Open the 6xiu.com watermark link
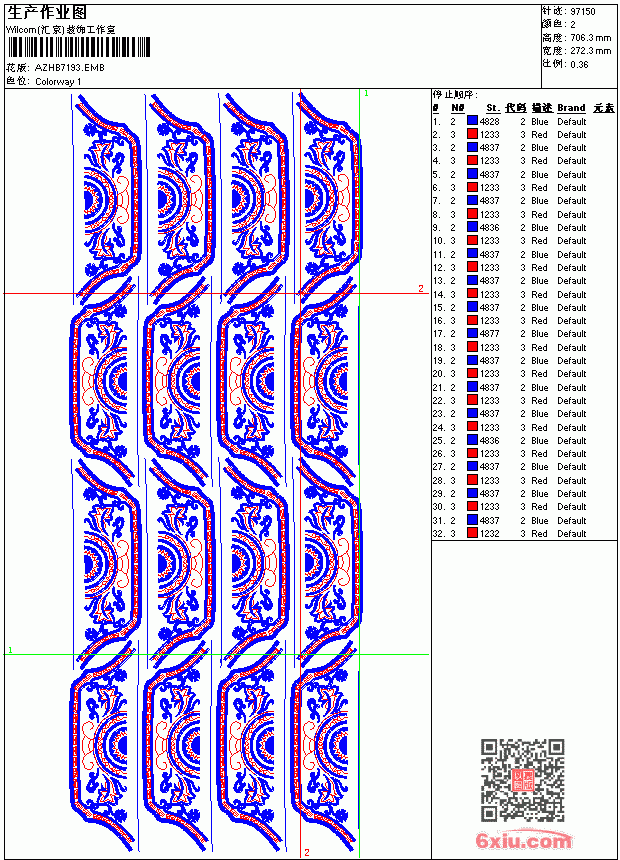The height and width of the screenshot is (860, 620). pos(523,840)
